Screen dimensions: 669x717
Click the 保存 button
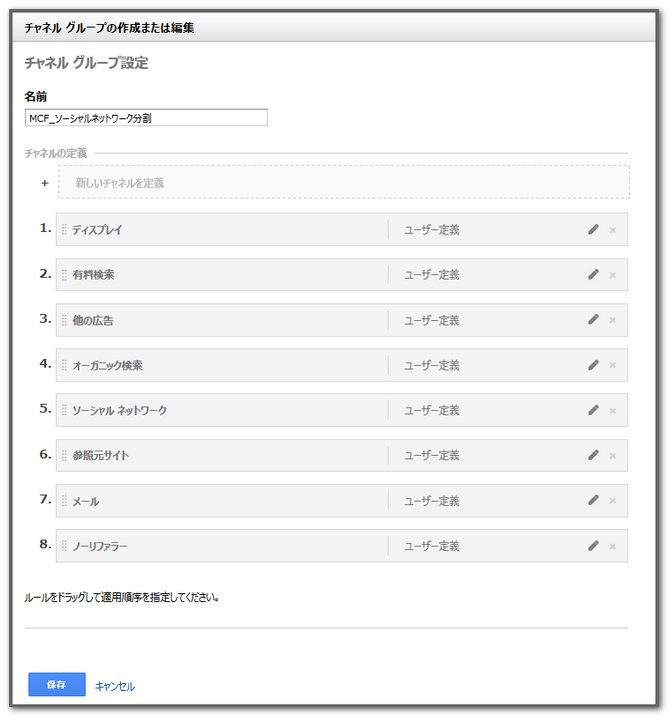(x=57, y=684)
